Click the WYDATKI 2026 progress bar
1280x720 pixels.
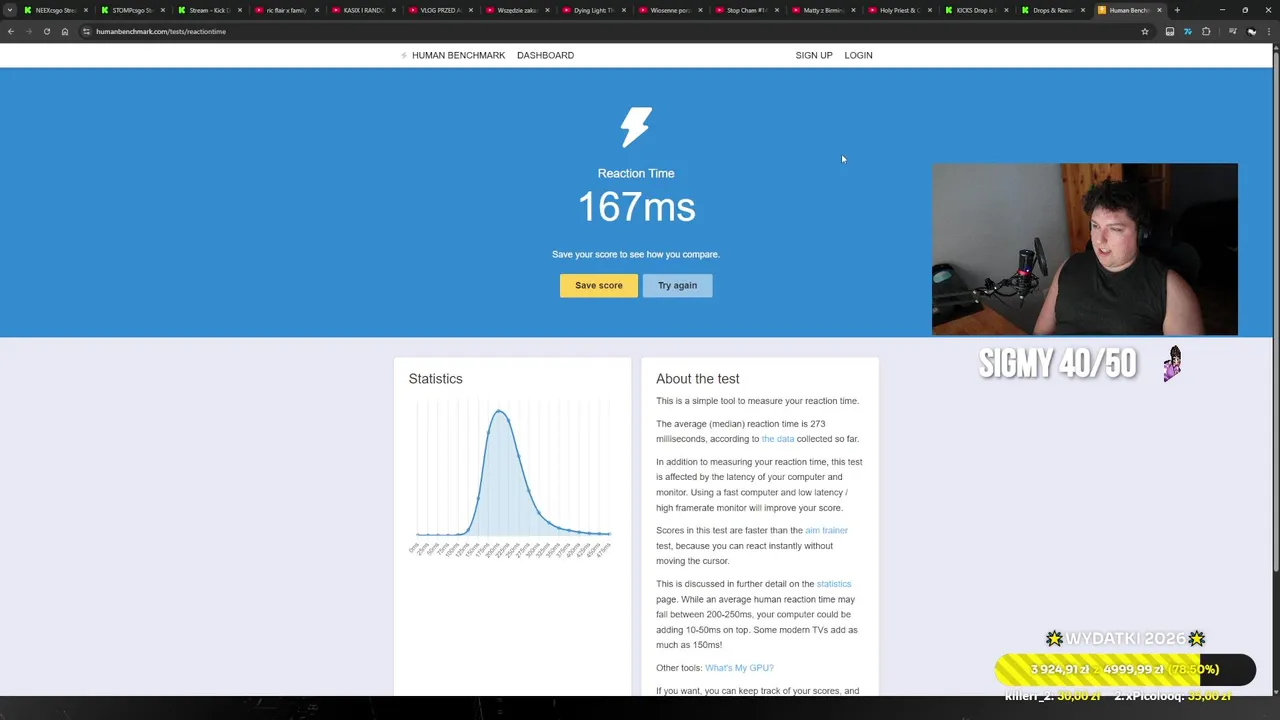(x=1125, y=669)
